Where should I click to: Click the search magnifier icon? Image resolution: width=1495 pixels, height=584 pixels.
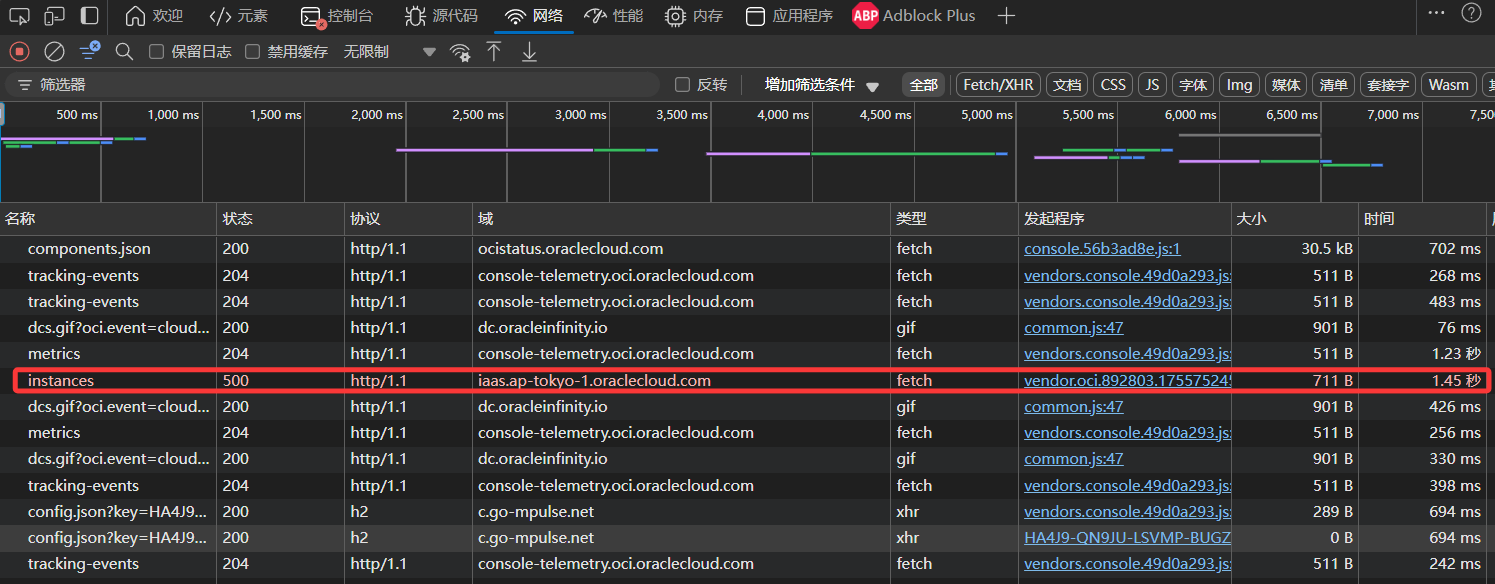click(124, 51)
